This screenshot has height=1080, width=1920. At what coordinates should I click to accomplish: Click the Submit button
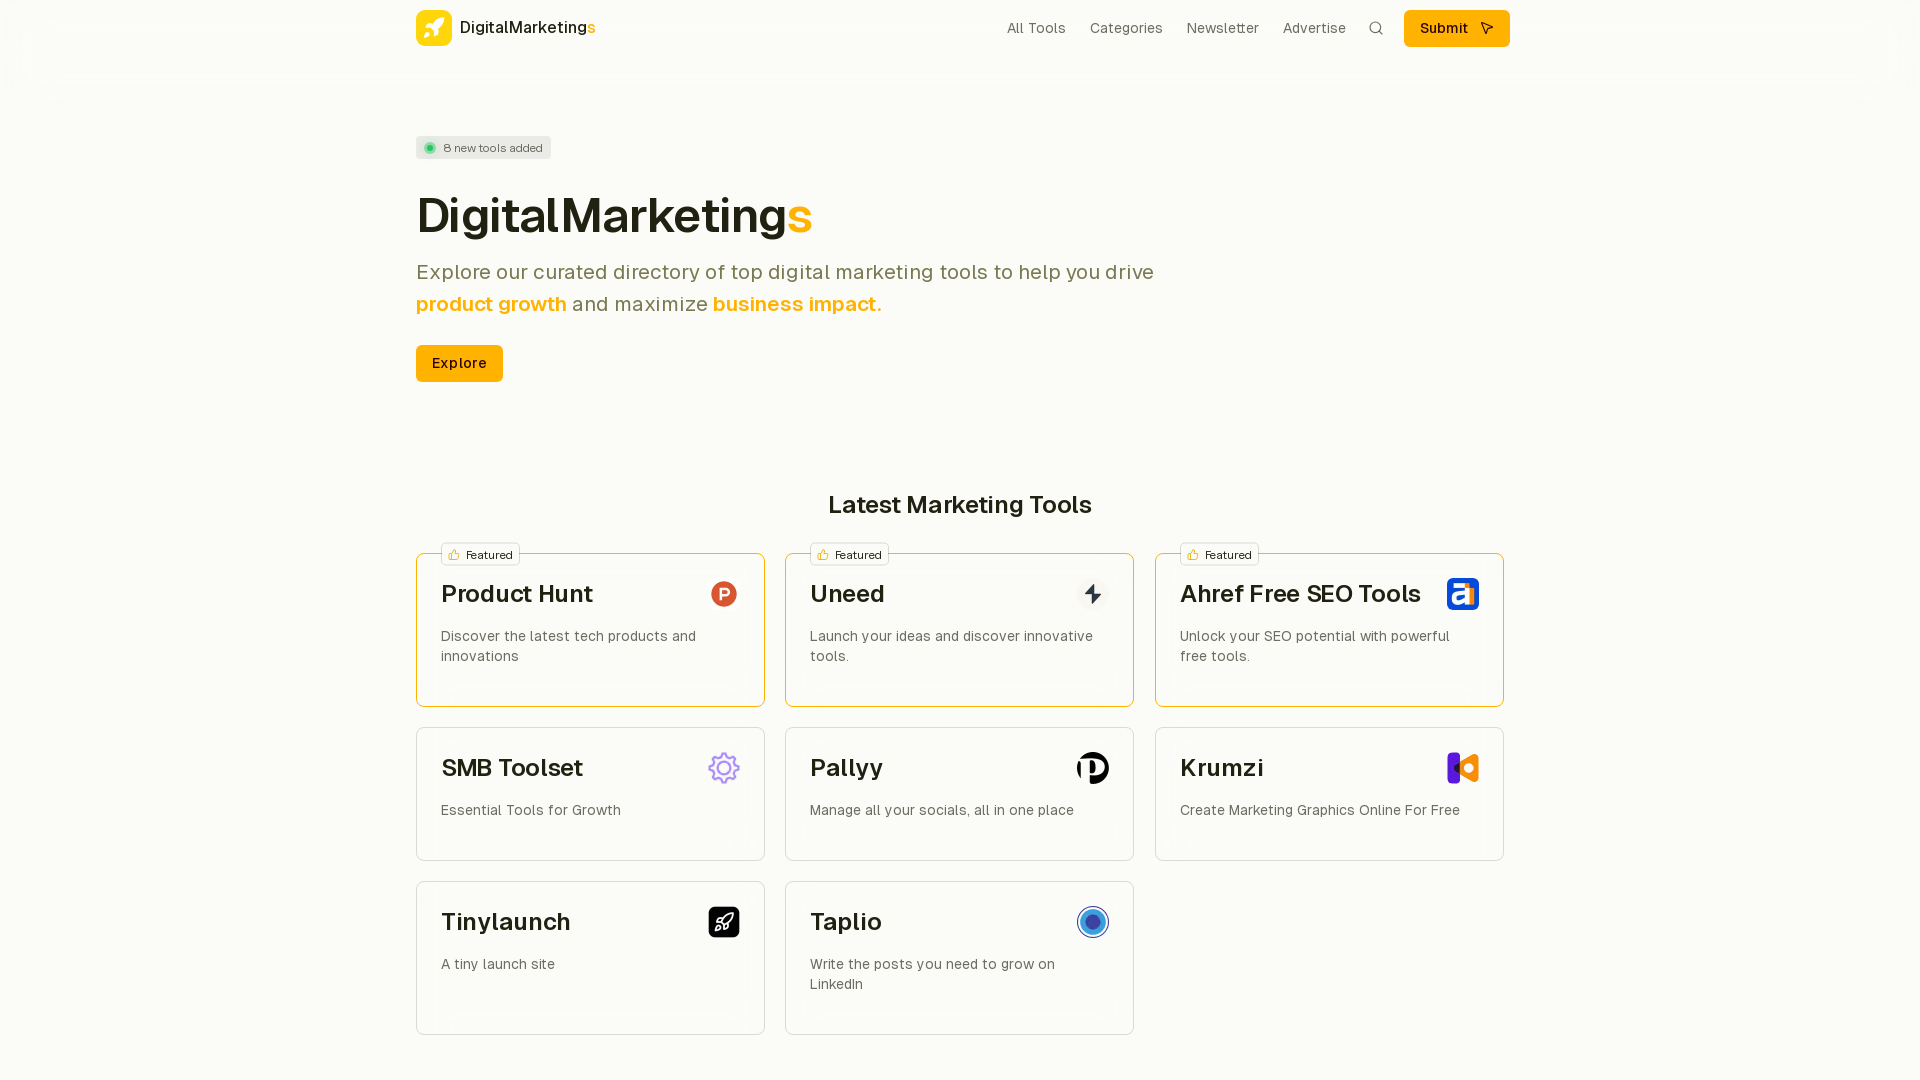[1457, 28]
